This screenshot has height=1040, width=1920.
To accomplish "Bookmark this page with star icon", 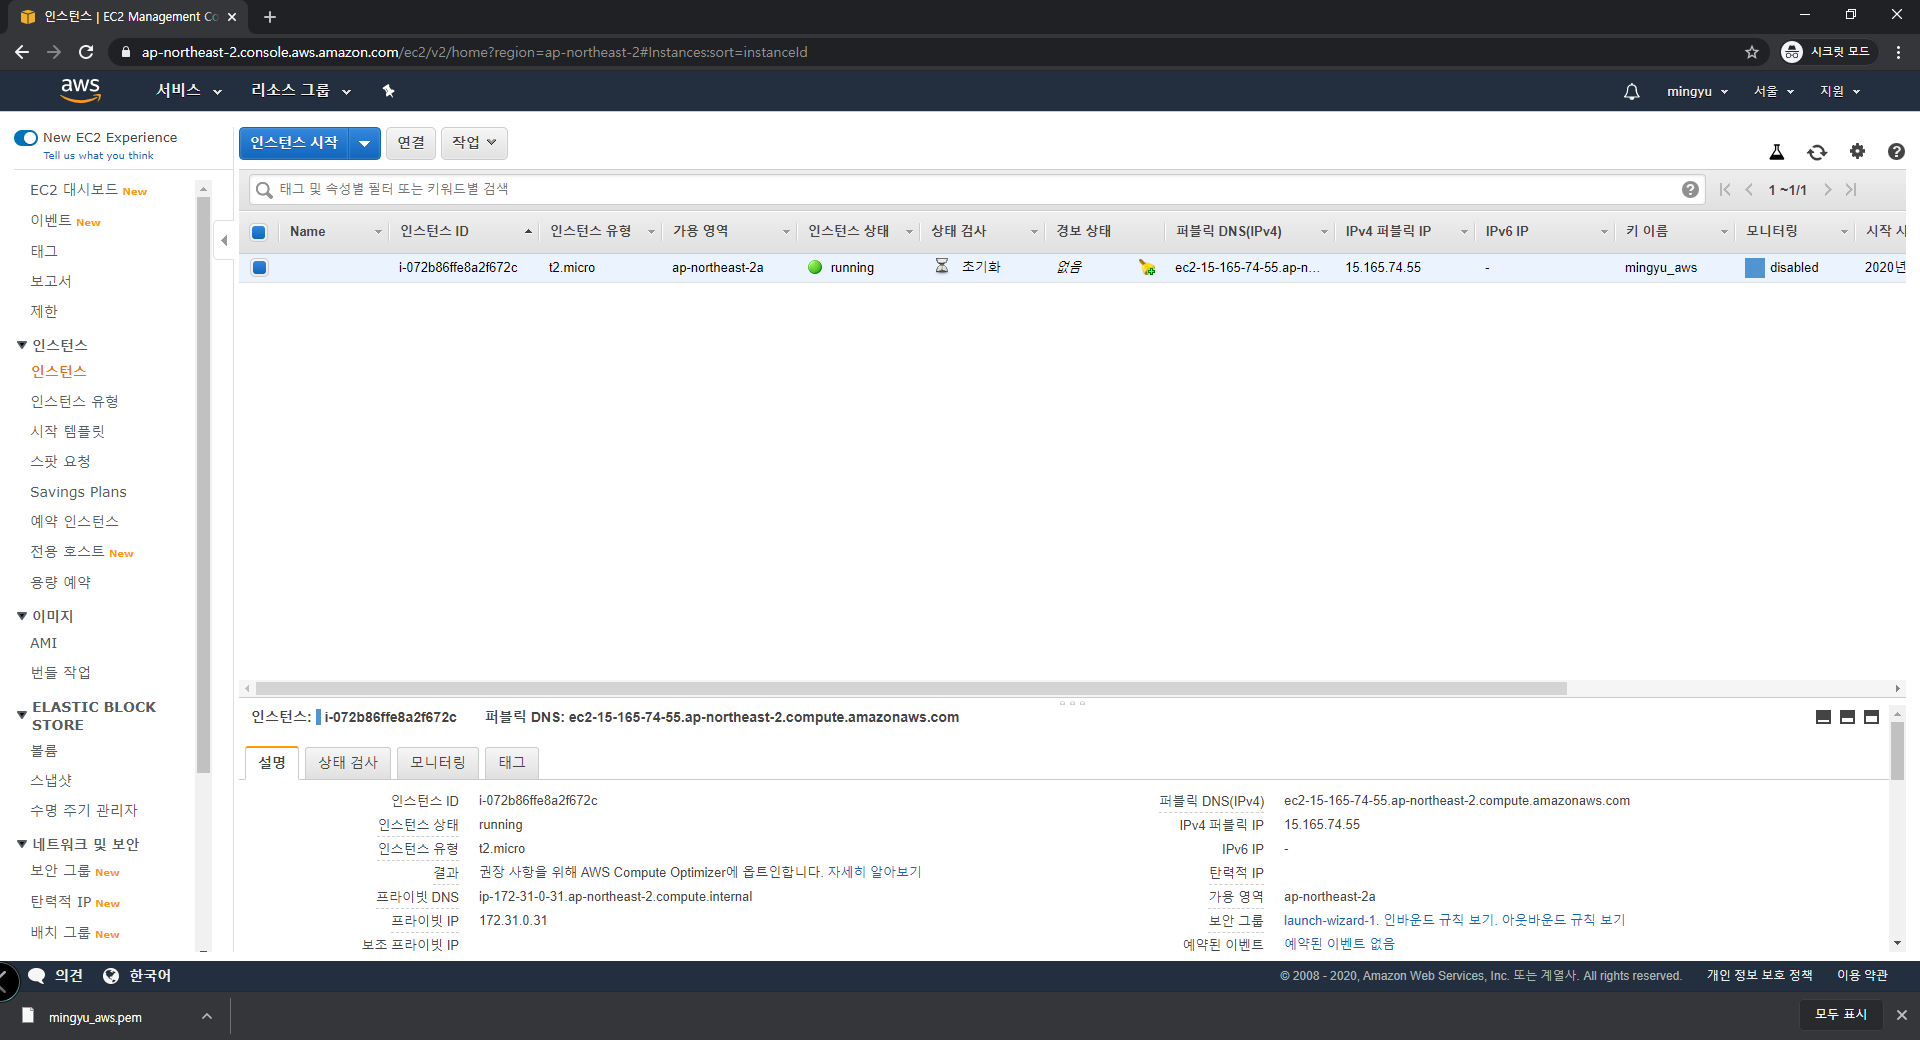I will (1752, 52).
